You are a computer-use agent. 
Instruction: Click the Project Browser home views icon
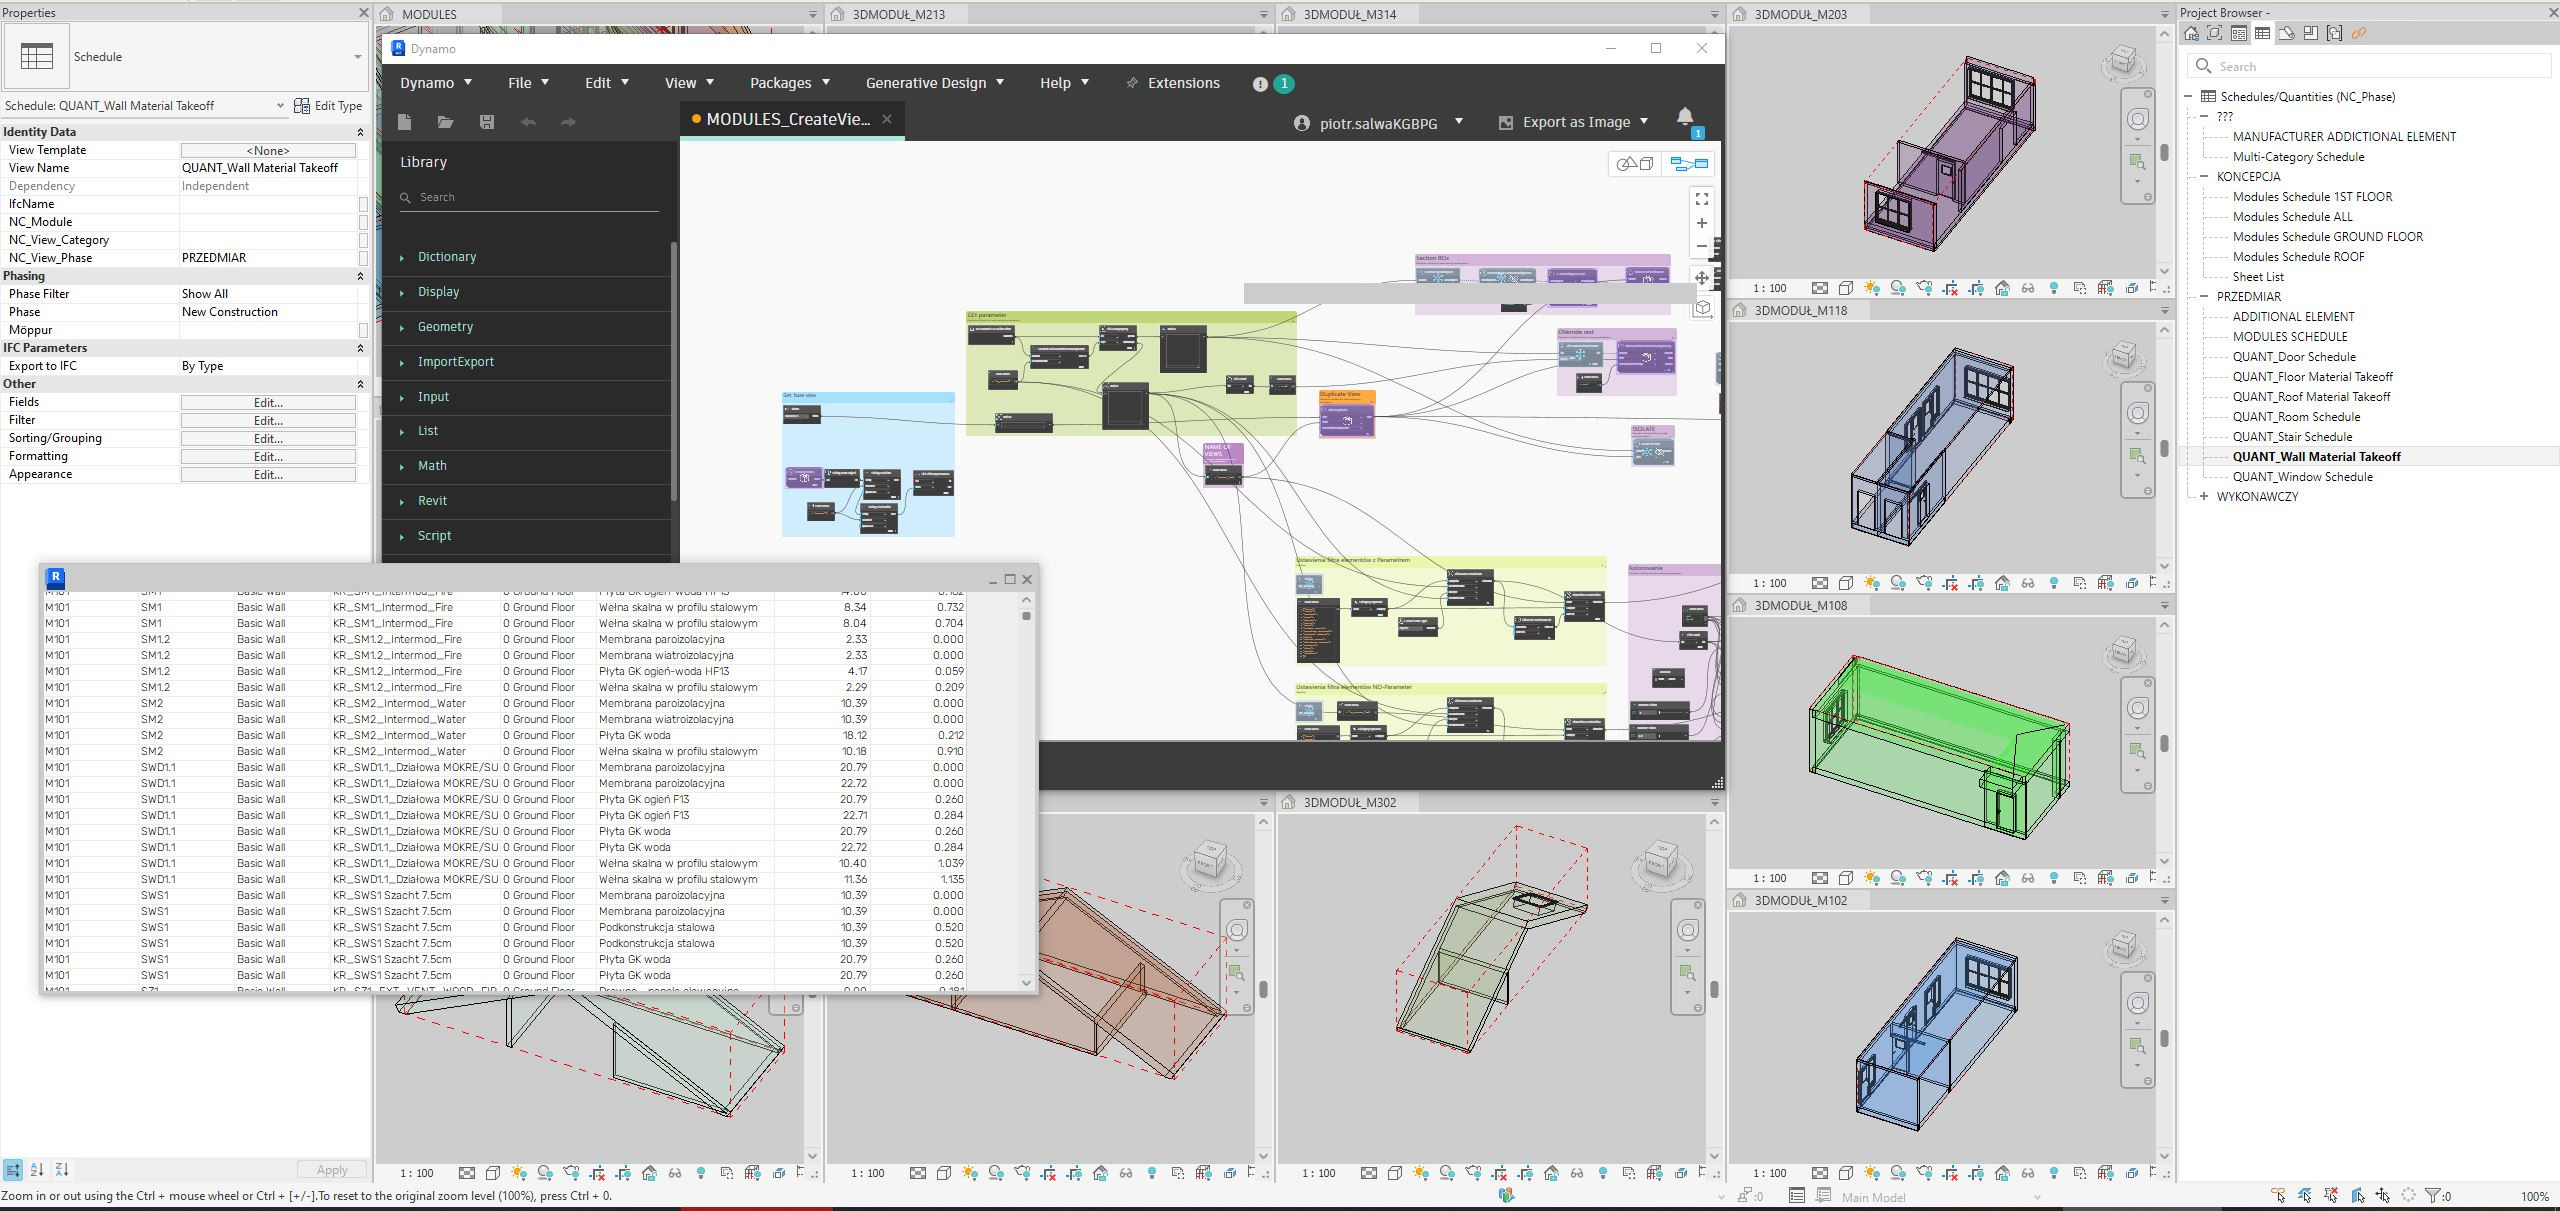click(x=2191, y=34)
